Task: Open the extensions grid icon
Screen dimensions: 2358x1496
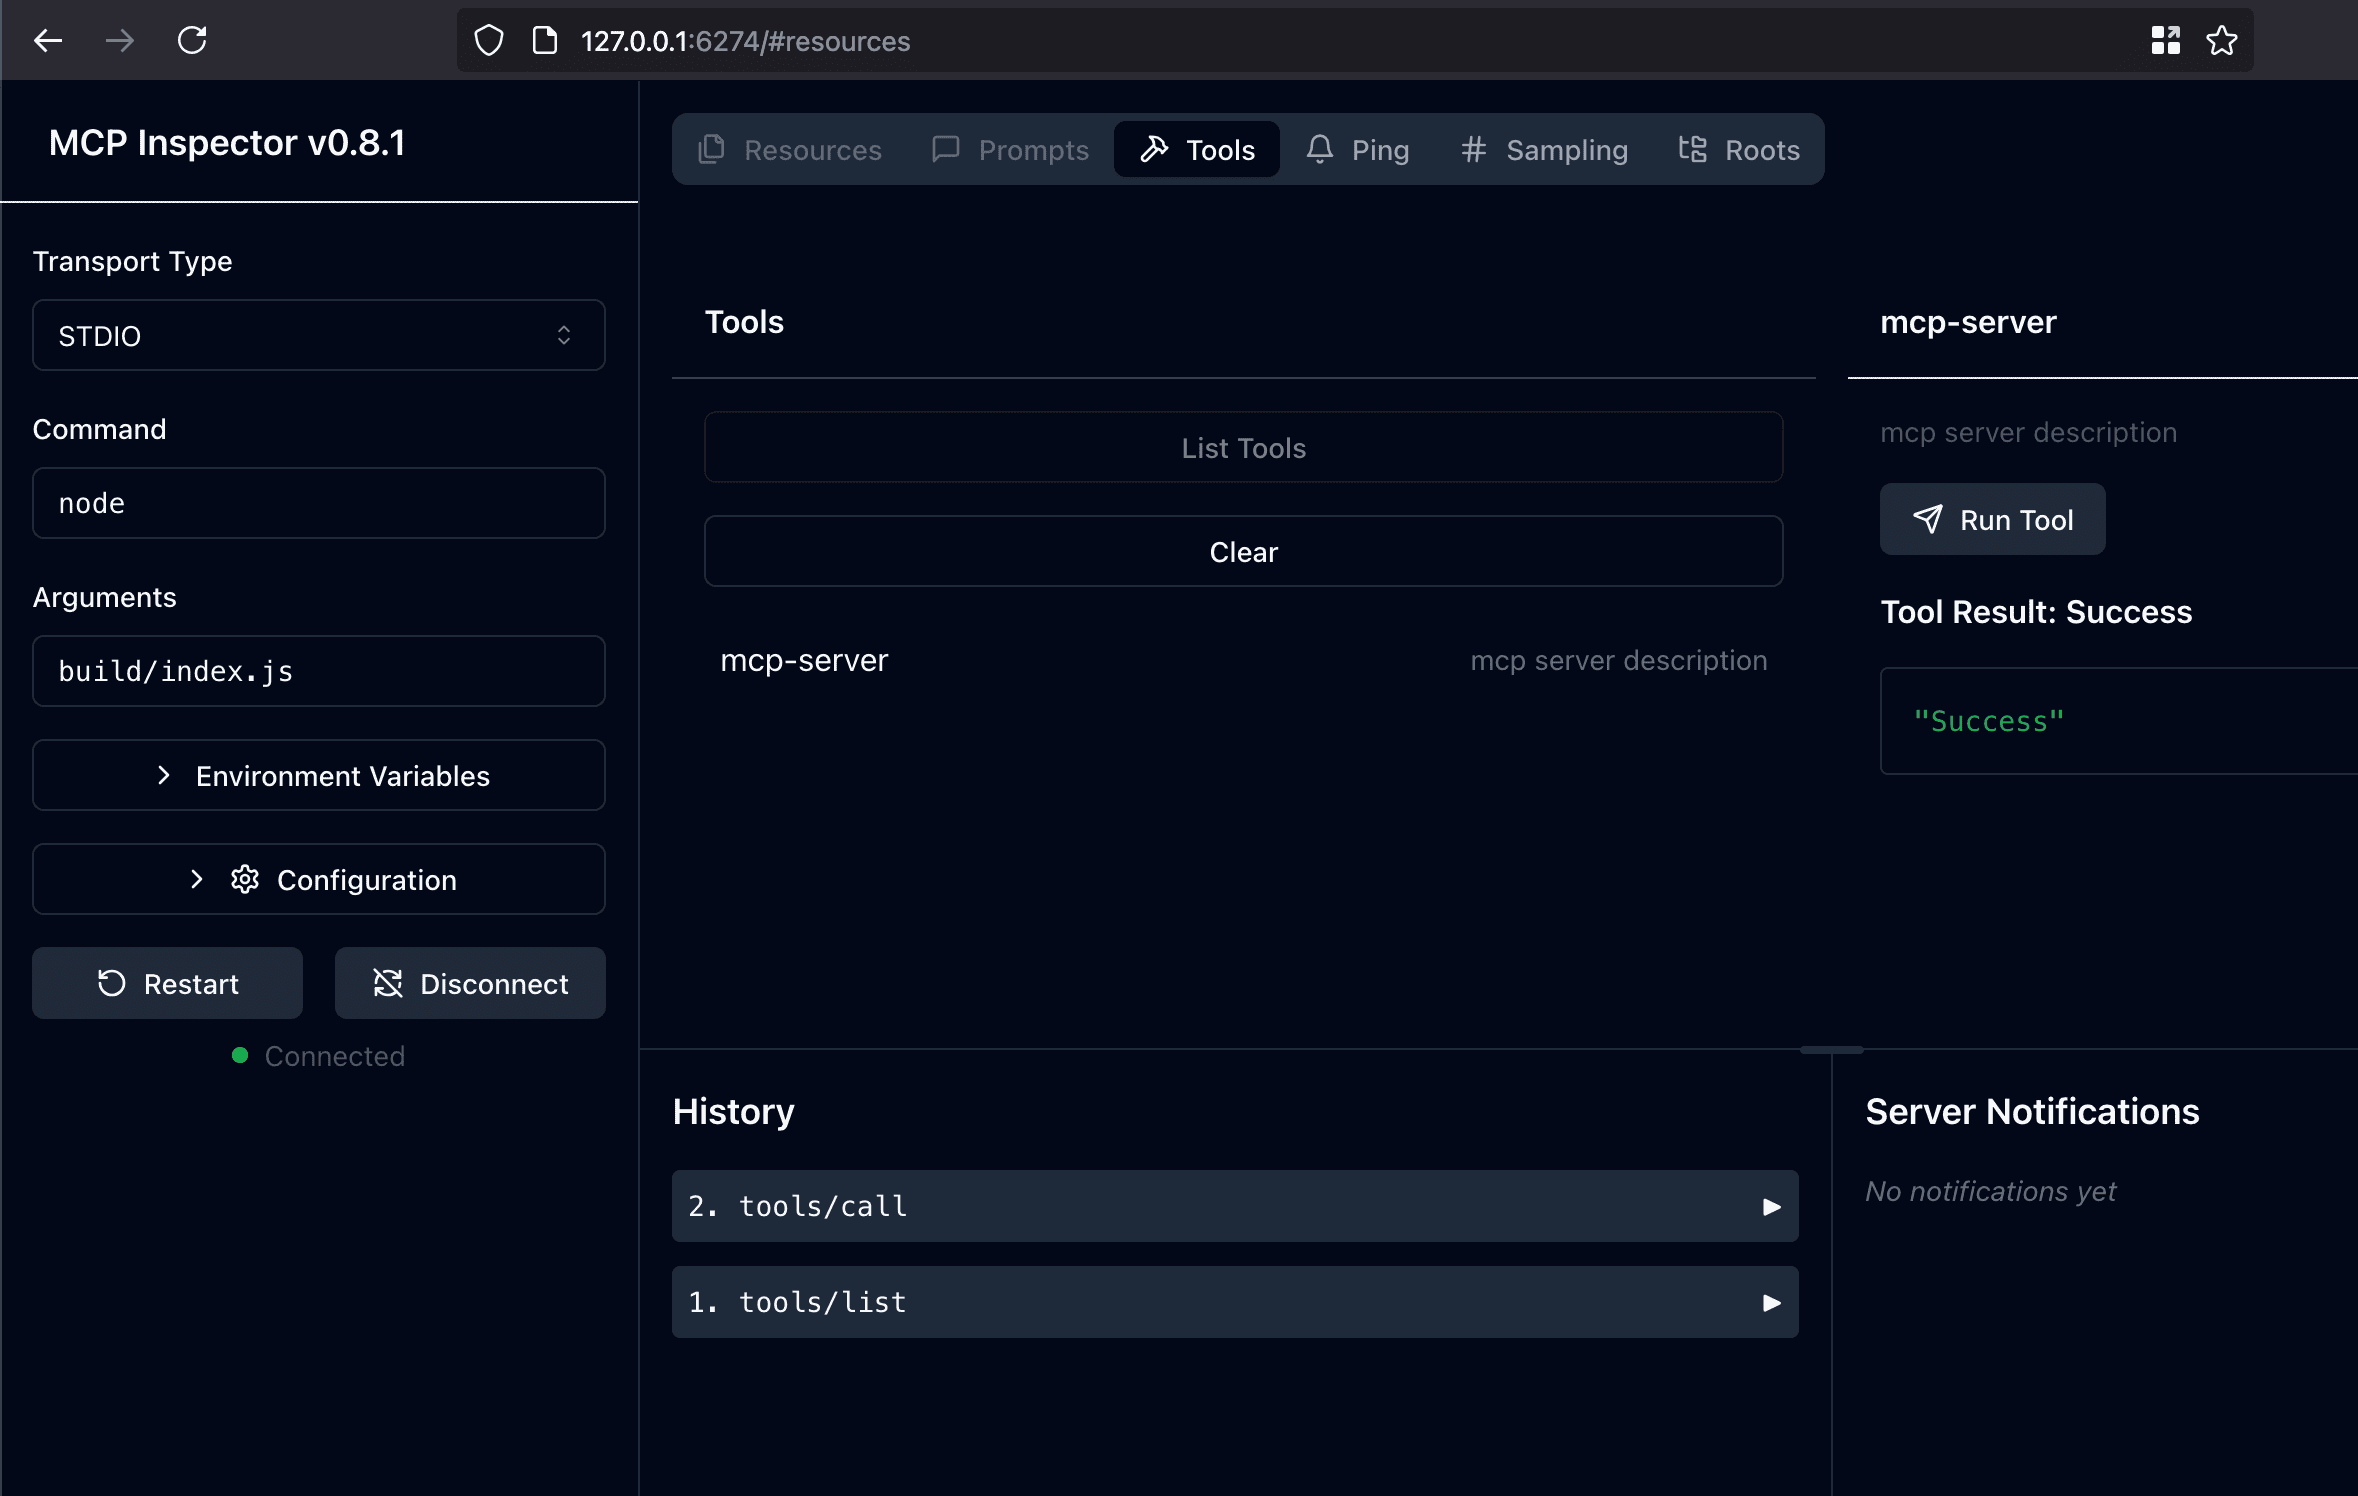Action: tap(2165, 41)
